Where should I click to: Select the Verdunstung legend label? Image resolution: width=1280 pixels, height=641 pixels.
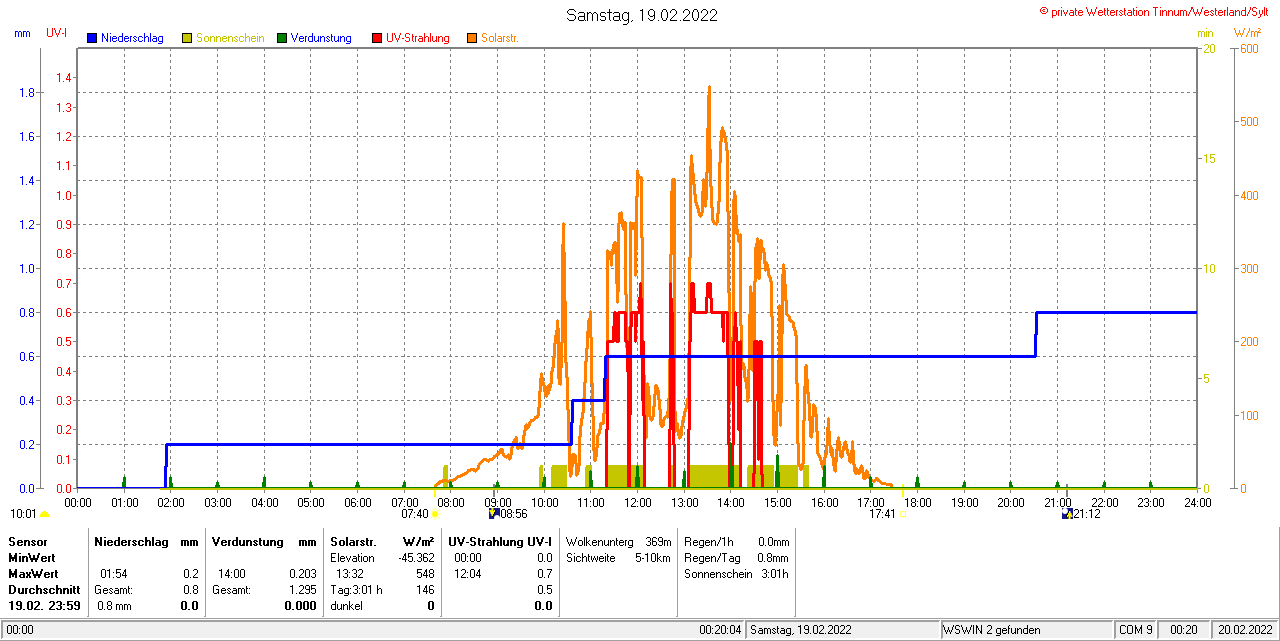321,38
